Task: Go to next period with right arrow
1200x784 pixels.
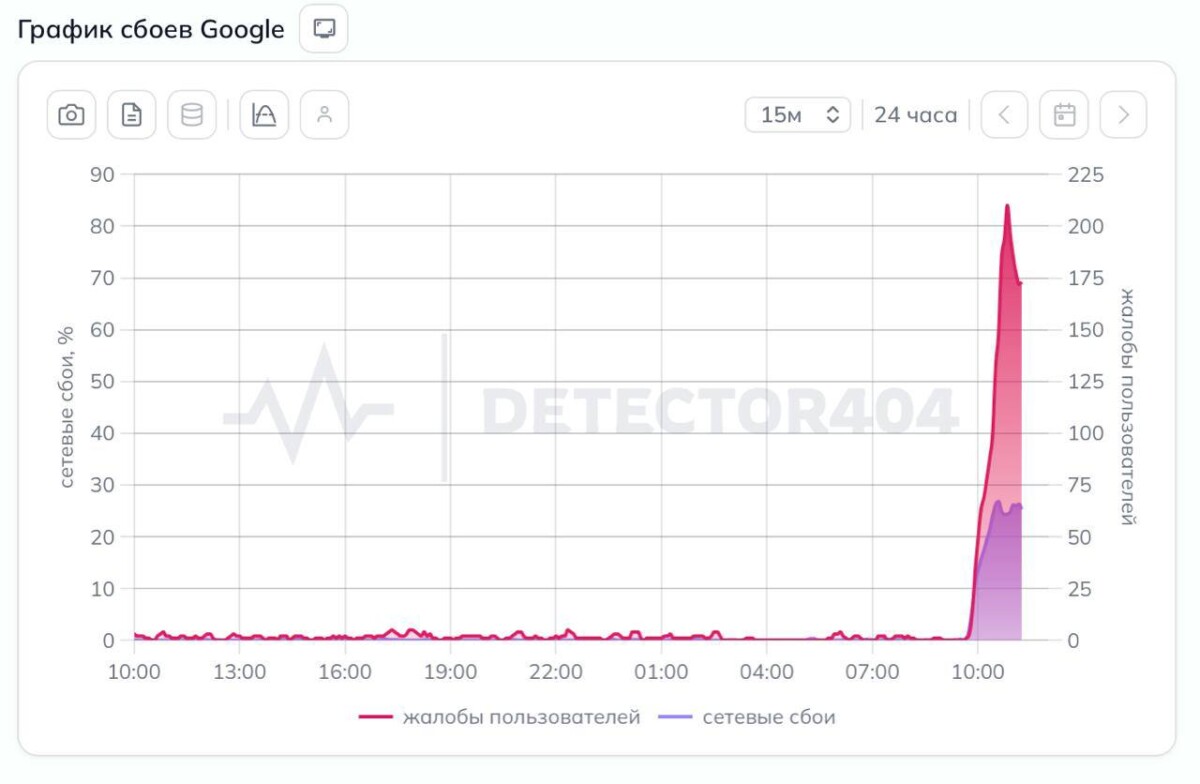Action: [x=1123, y=115]
